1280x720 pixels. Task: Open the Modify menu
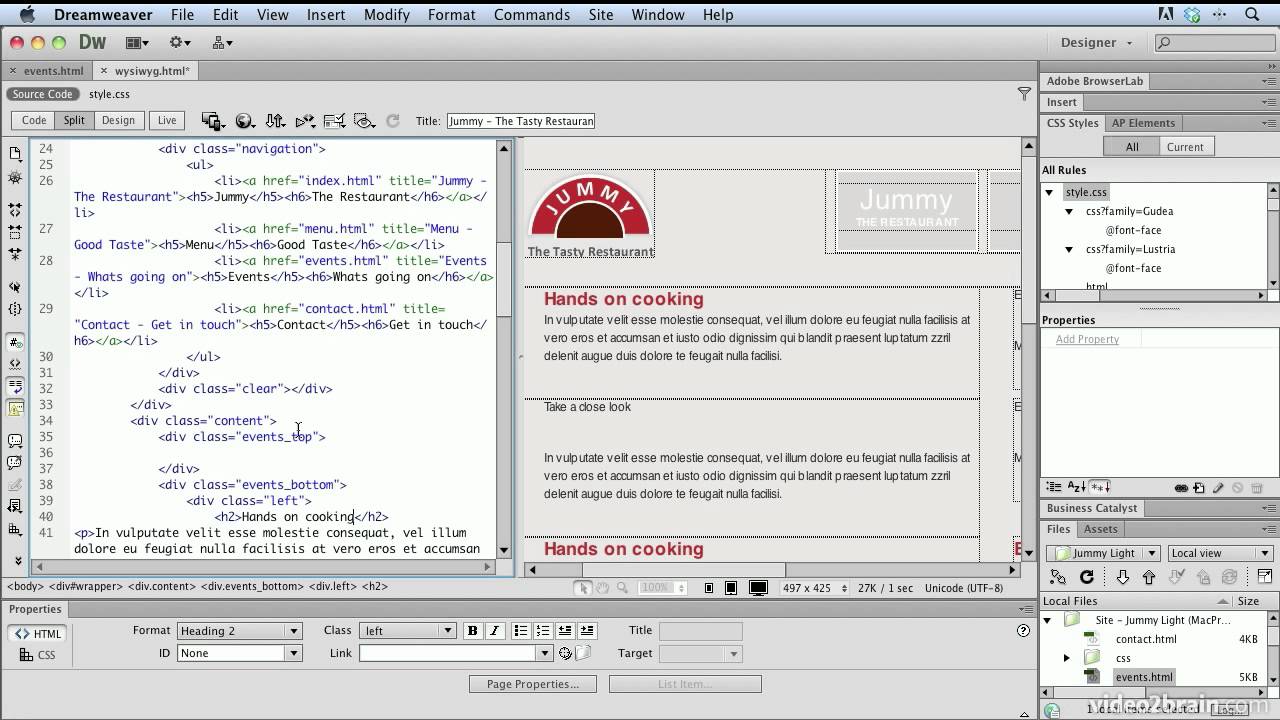[x=386, y=15]
